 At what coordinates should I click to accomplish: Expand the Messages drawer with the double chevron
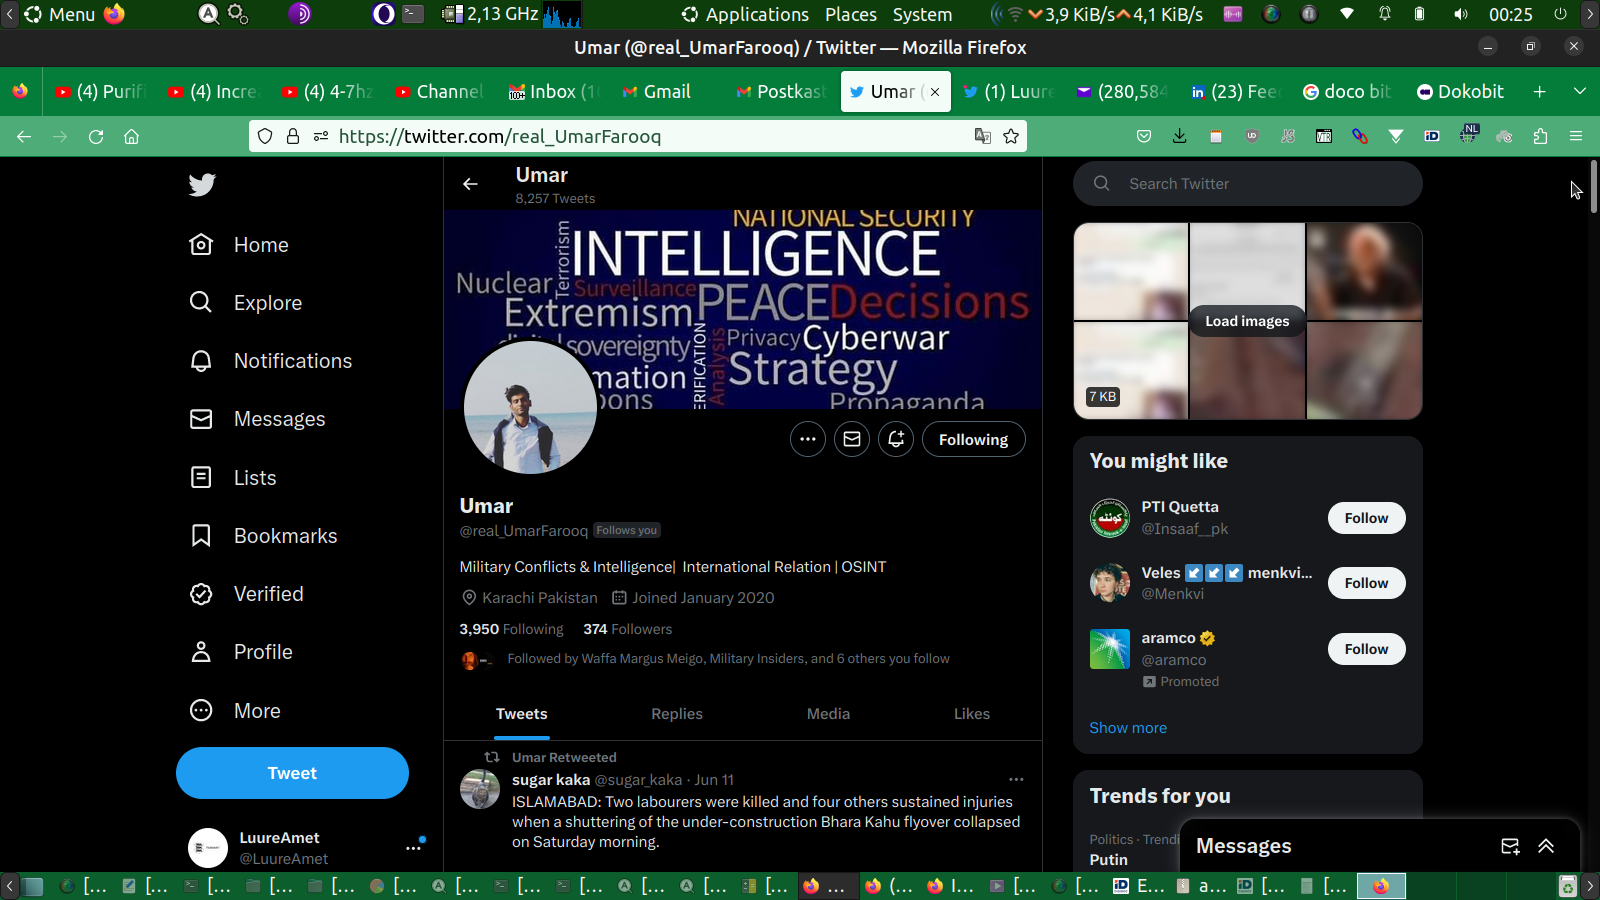pyautogui.click(x=1546, y=846)
